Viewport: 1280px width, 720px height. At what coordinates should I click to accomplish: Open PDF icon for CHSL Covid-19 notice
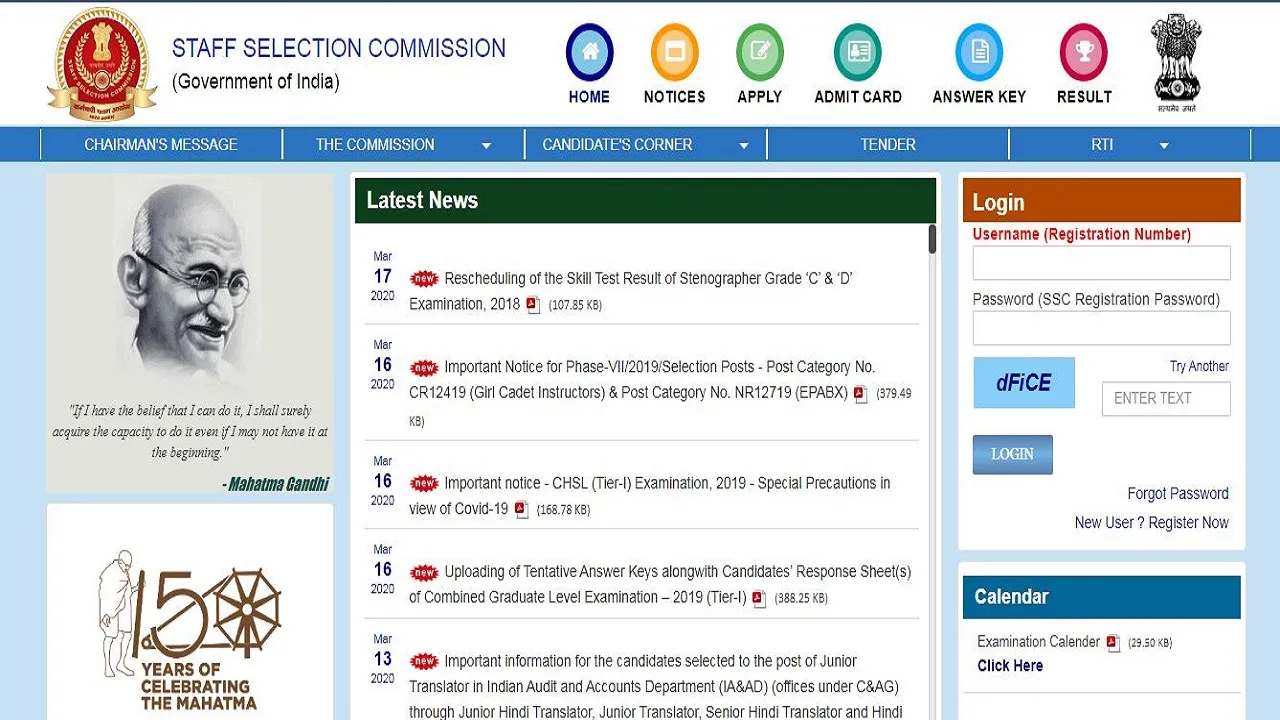coord(521,509)
